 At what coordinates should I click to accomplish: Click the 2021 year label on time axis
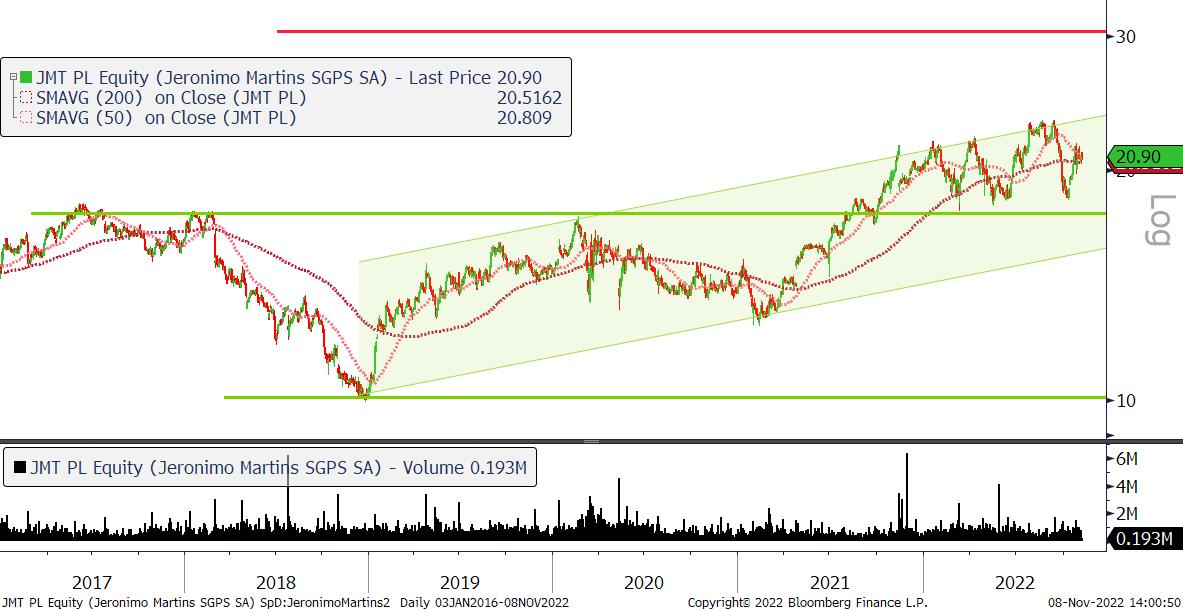tap(829, 583)
